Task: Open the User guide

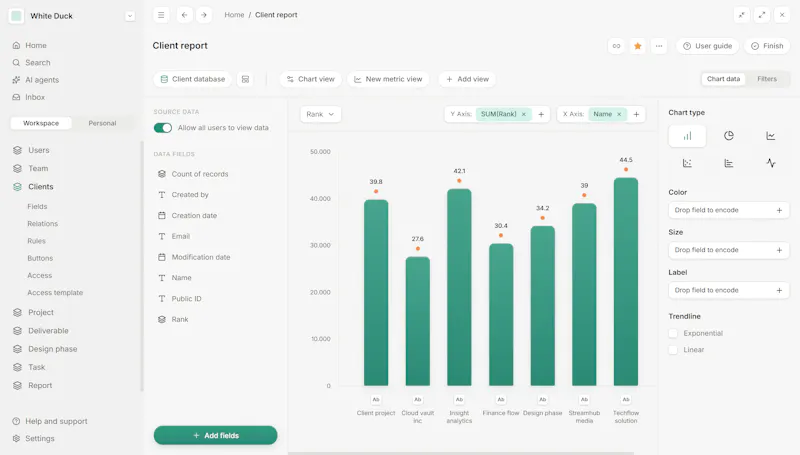Action: pos(707,46)
